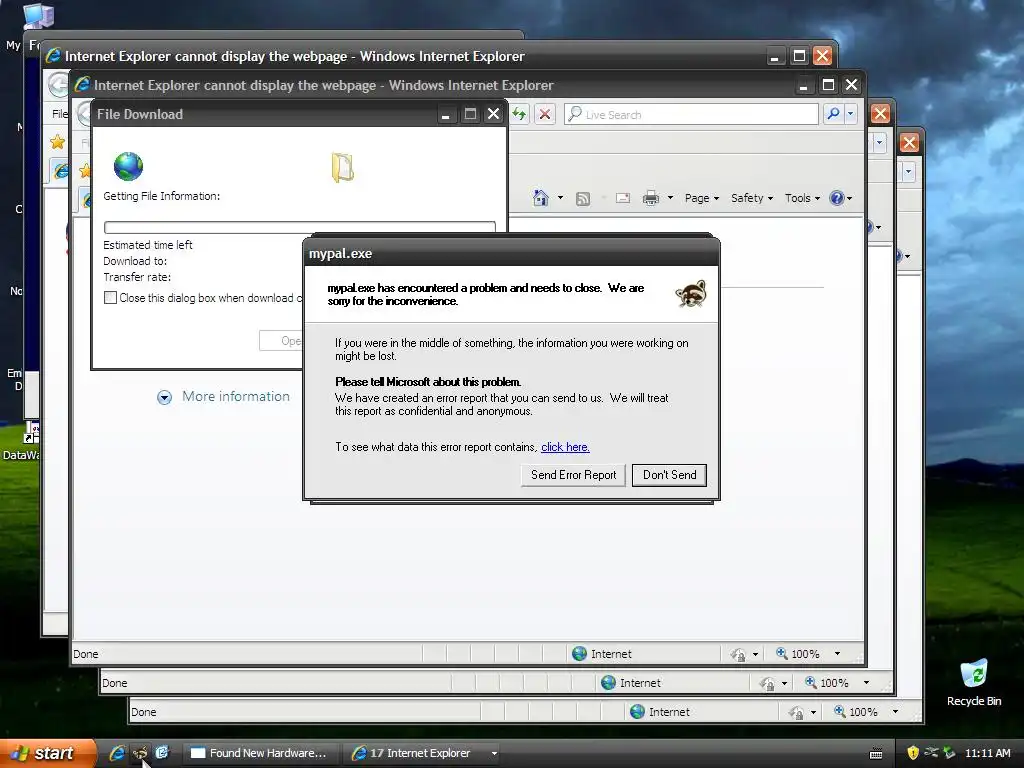This screenshot has width=1024, height=768.
Task: Click the Print printer icon
Action: click(x=650, y=198)
